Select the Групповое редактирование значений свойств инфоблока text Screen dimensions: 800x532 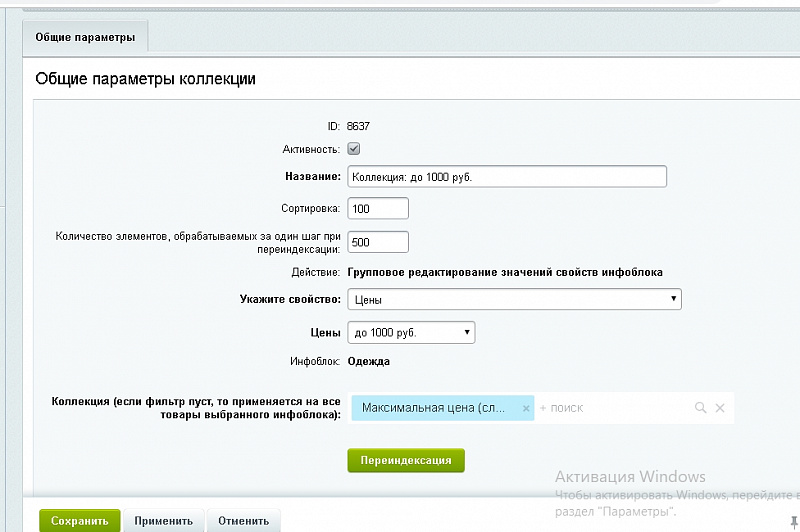click(505, 272)
